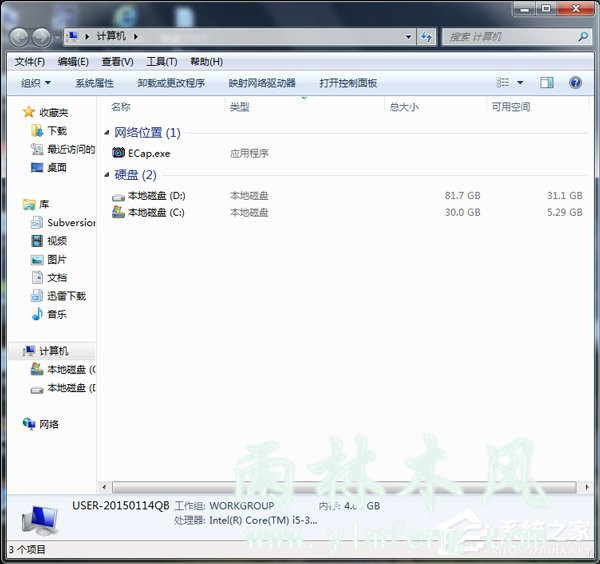
Task: Select 本地磁盘 (D:) in the file list
Action: point(149,196)
